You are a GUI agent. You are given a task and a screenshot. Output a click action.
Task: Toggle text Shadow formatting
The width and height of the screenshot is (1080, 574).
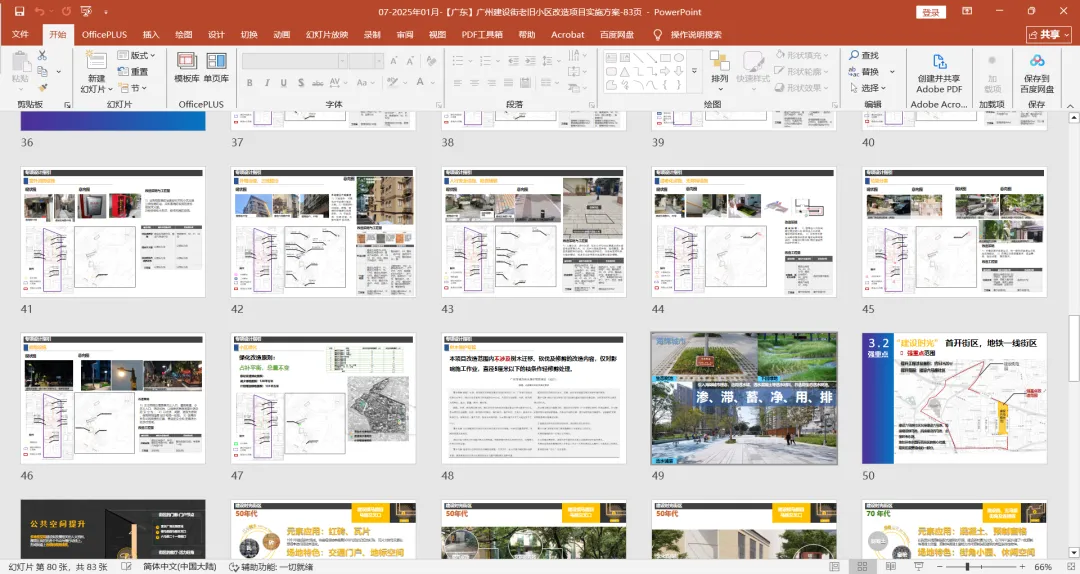point(300,83)
